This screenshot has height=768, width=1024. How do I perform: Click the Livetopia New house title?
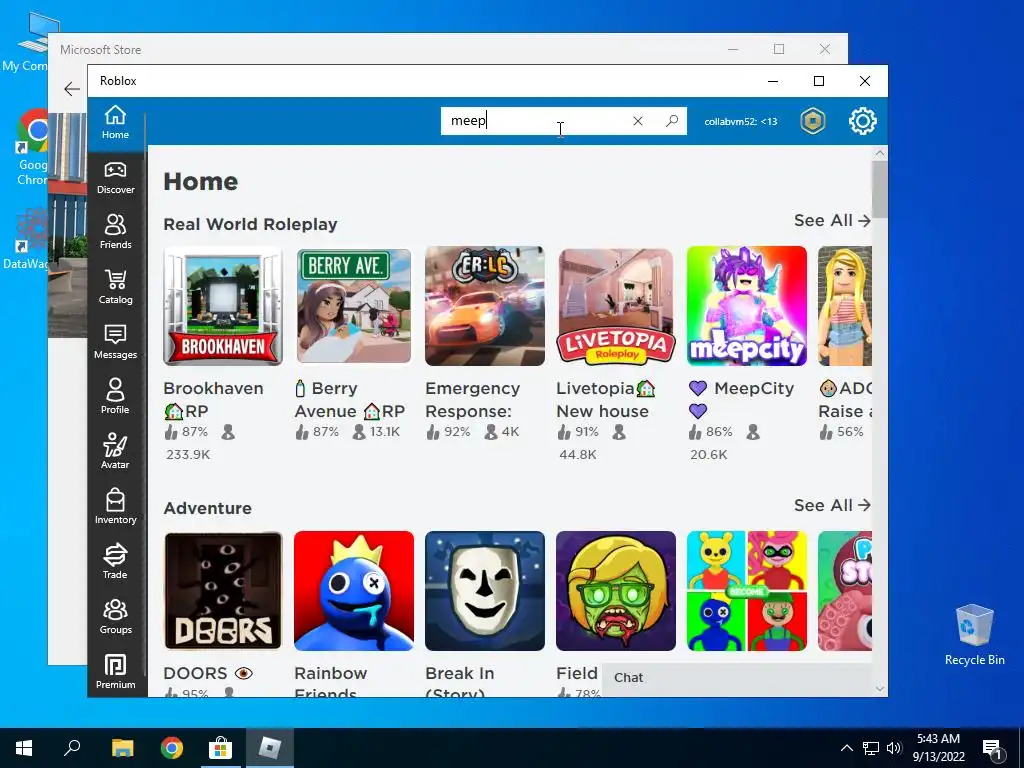tap(605, 400)
